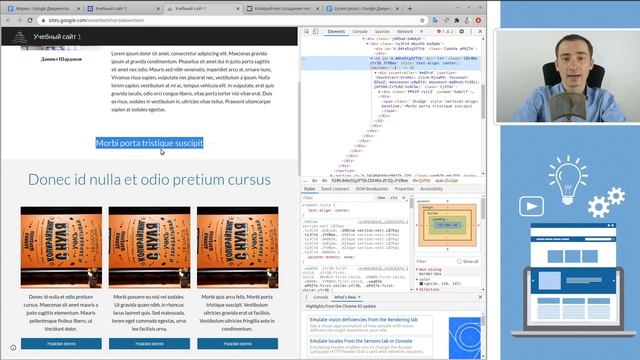Screen dimensions: 640x360
Task: Open the Network tab in DevTools
Action: 404,31
